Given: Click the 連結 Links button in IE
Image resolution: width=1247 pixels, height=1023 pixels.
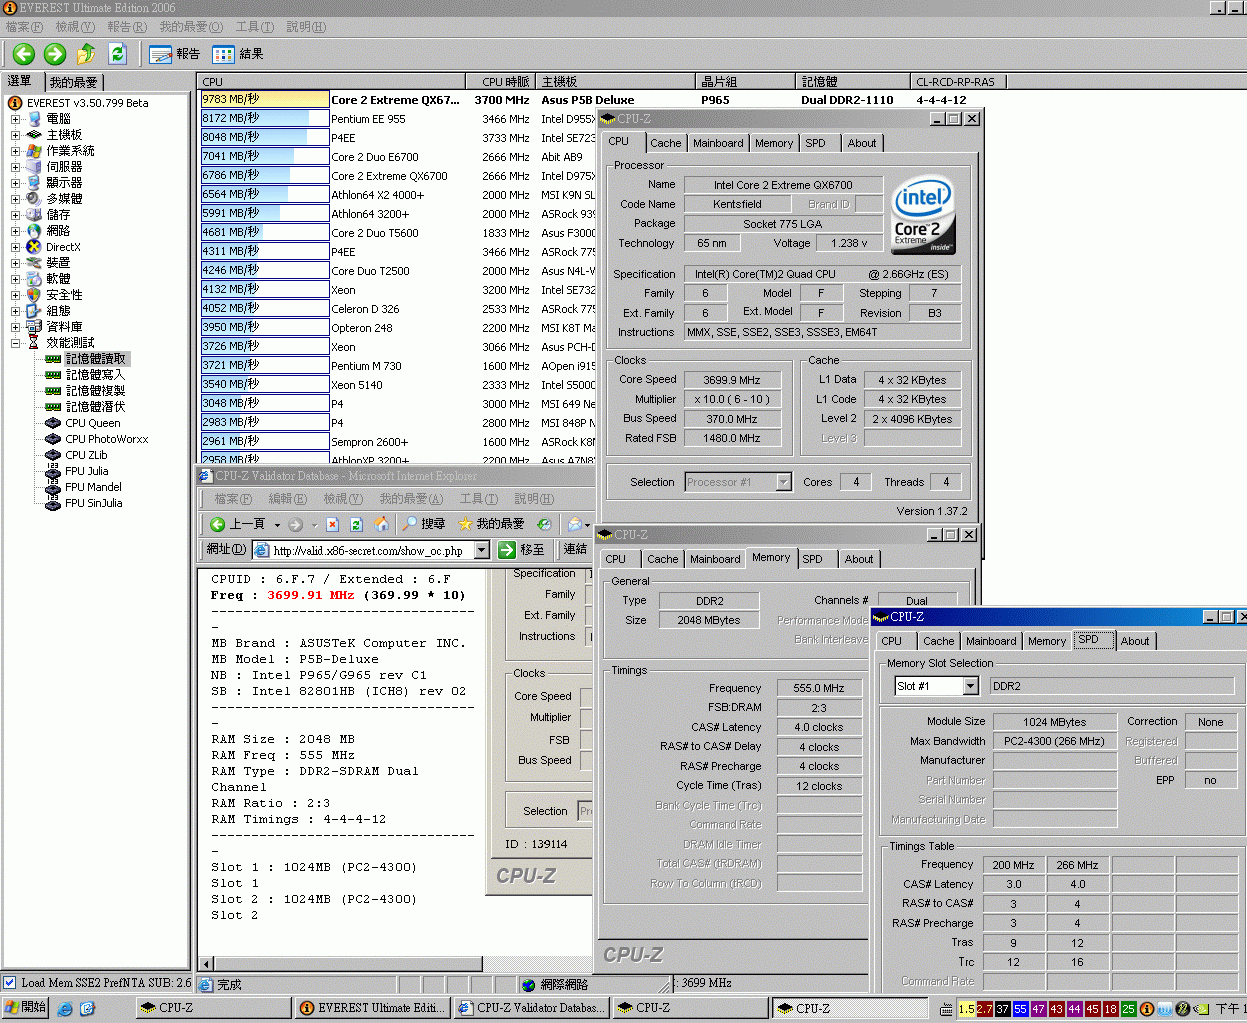Looking at the screenshot, I should coord(575,550).
